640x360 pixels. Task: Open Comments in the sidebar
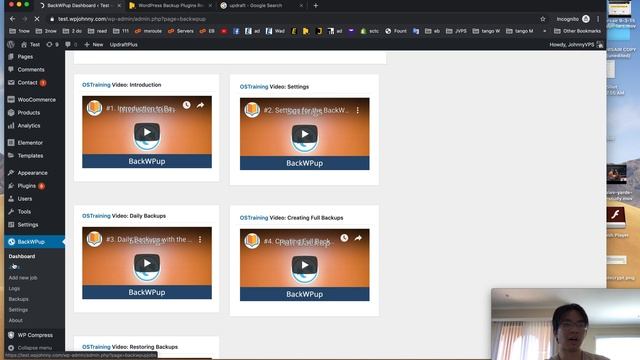[x=32, y=70]
